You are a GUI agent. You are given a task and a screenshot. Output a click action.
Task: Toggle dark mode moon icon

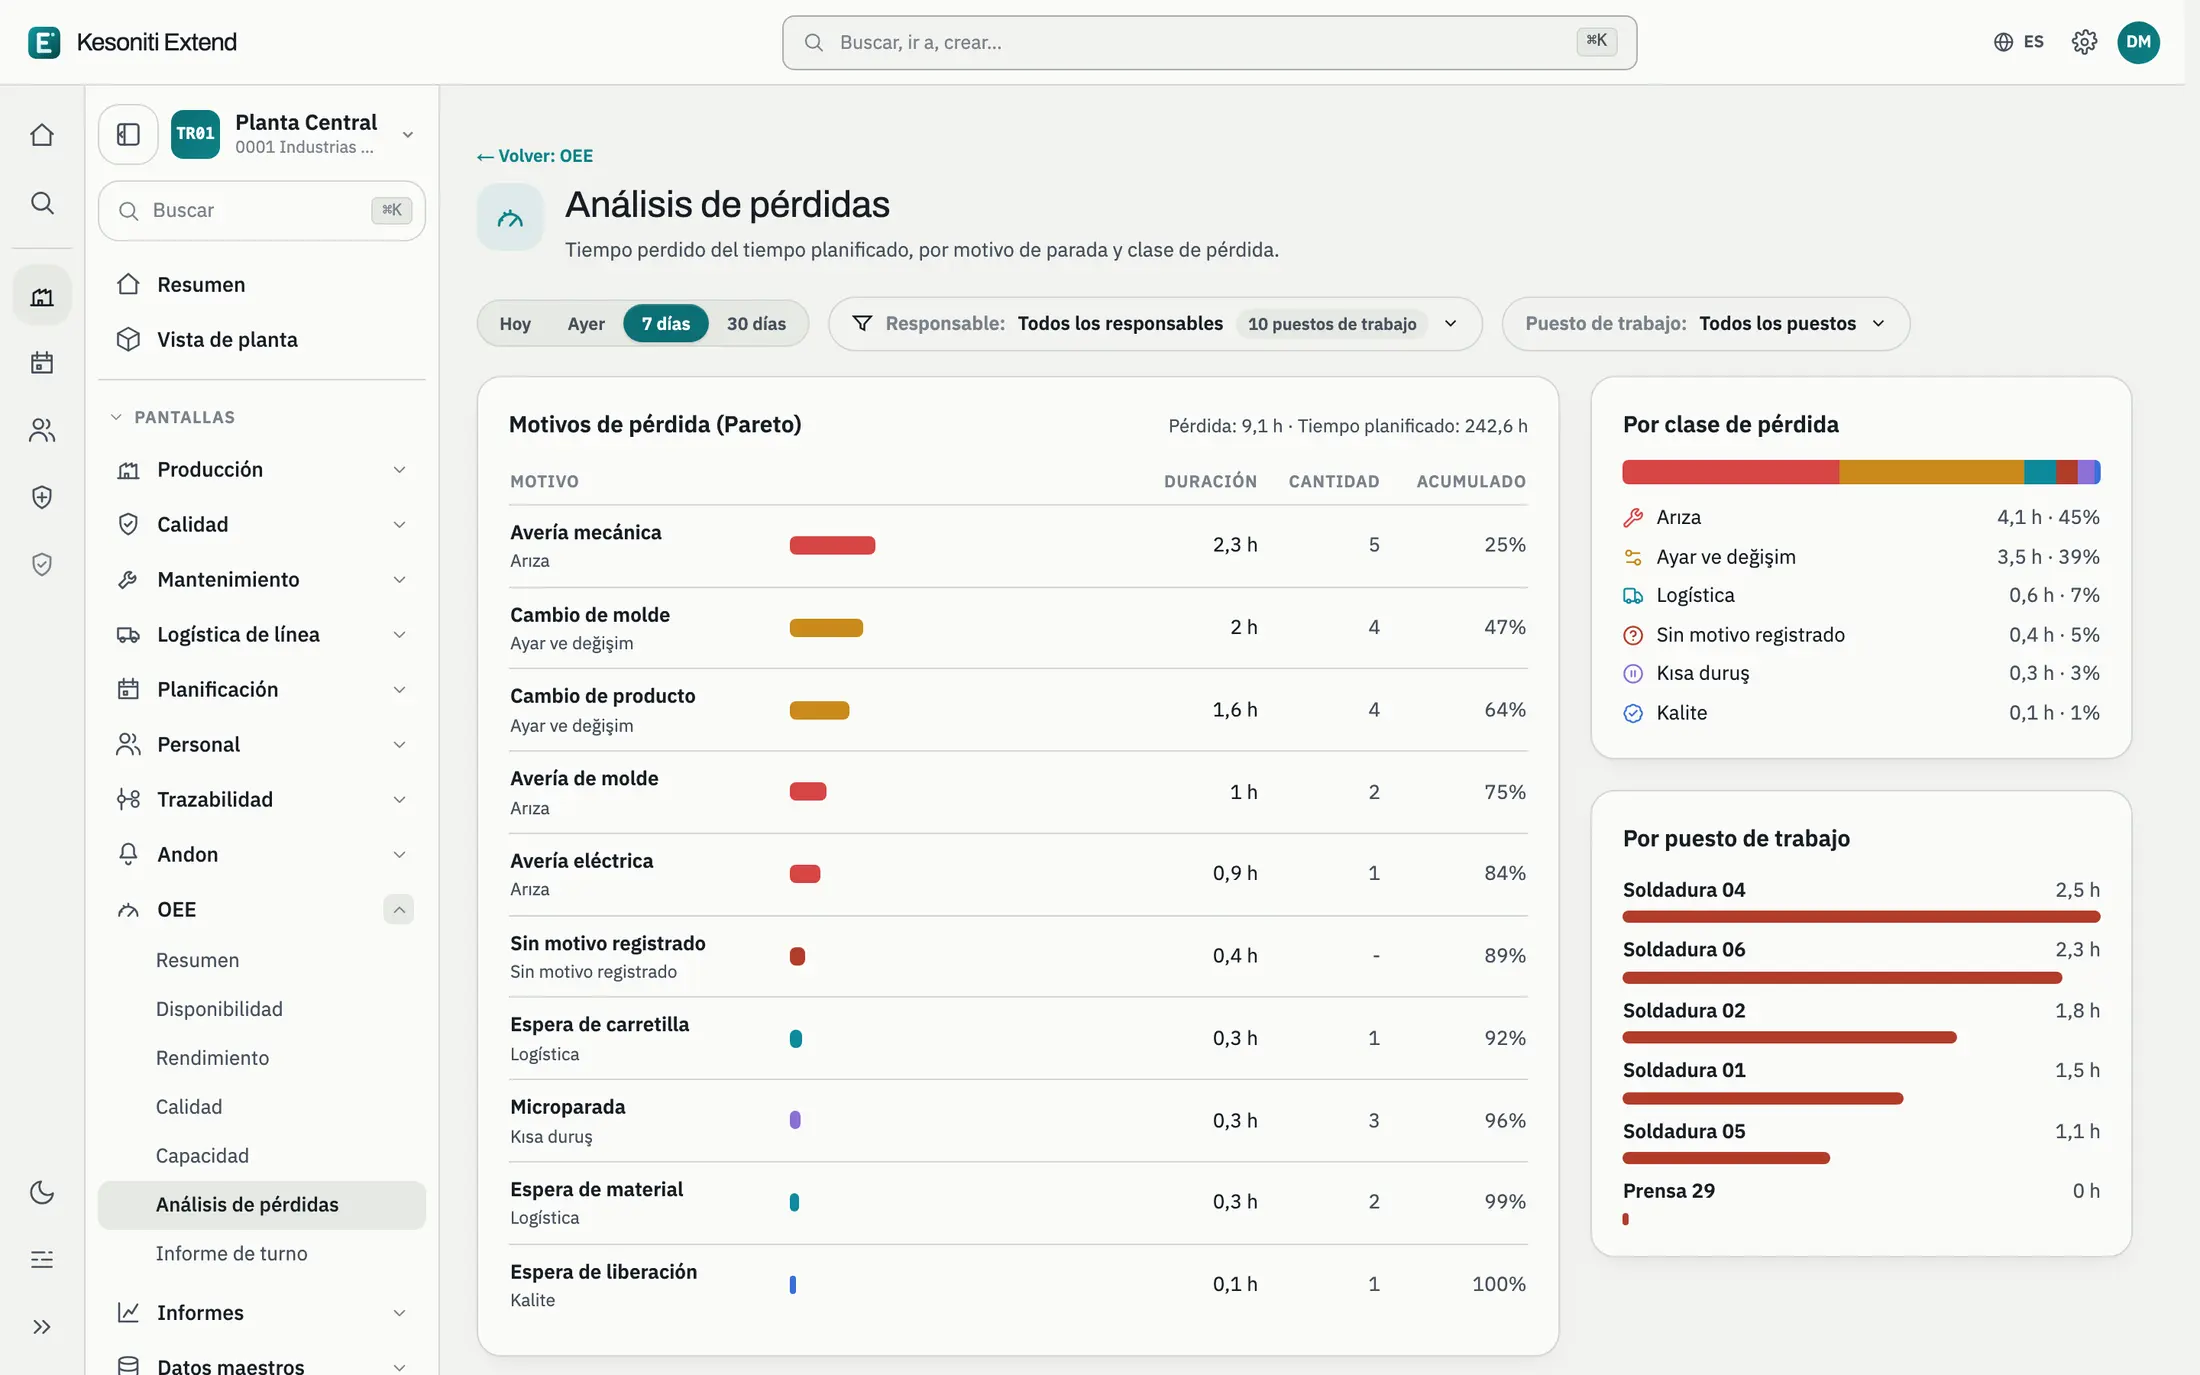[x=42, y=1192]
